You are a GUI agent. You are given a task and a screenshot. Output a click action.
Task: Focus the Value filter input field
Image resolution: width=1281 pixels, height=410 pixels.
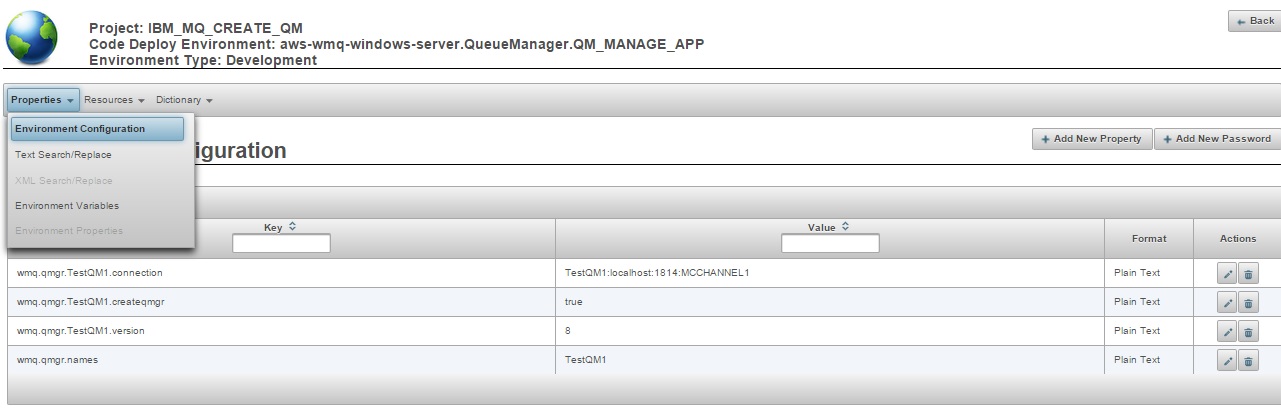tap(830, 243)
